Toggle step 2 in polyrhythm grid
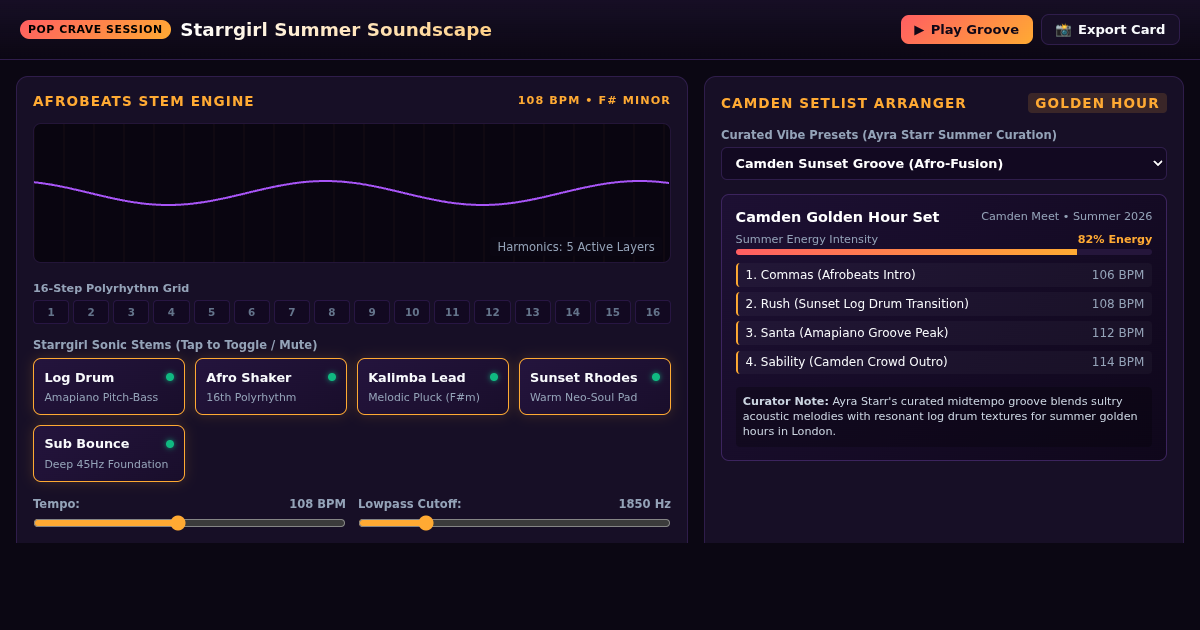The image size is (1200, 630). 91,312
